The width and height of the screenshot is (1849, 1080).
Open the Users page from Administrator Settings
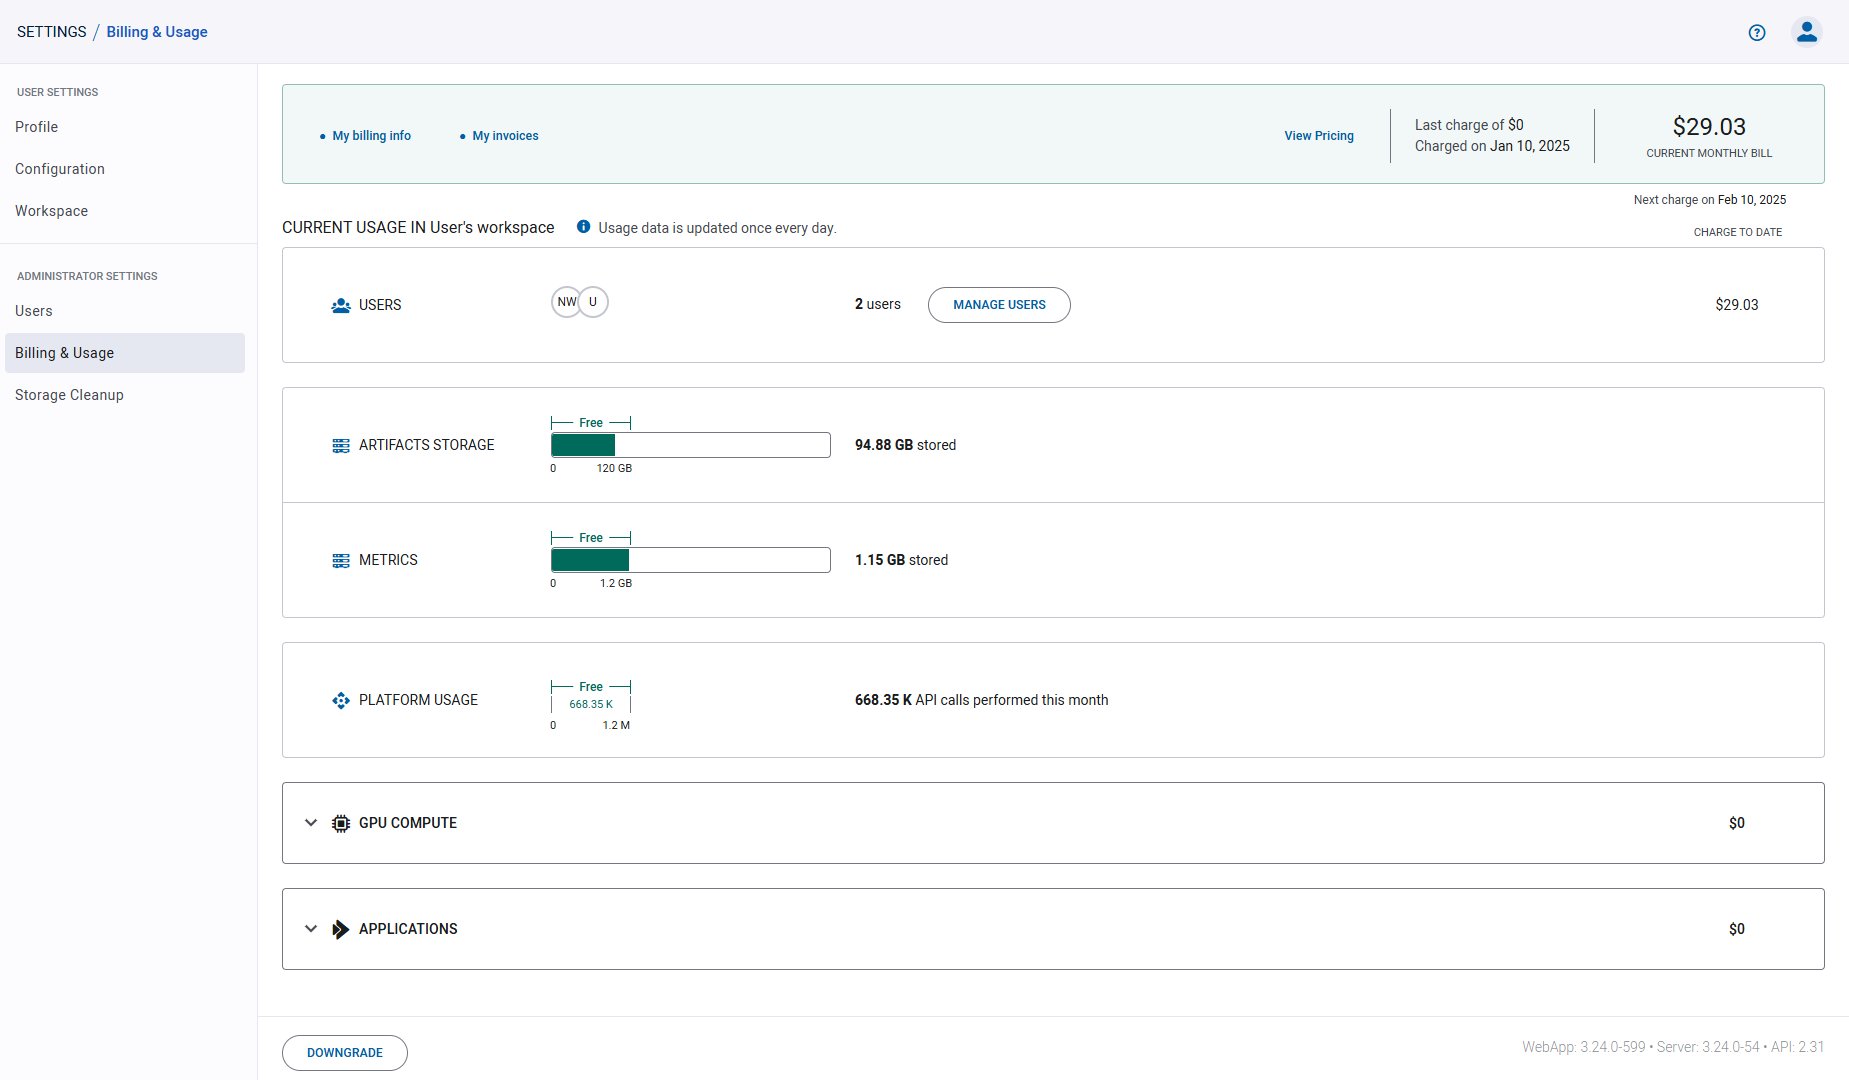click(33, 311)
